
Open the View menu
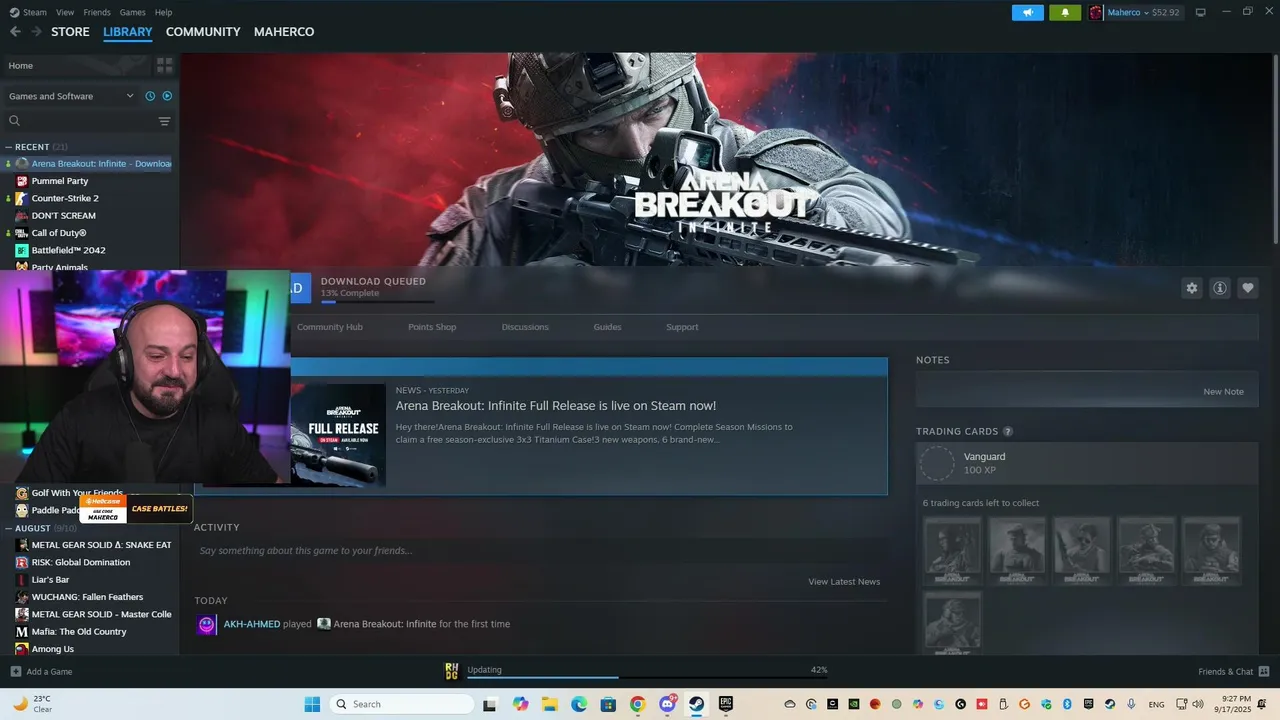[x=65, y=12]
